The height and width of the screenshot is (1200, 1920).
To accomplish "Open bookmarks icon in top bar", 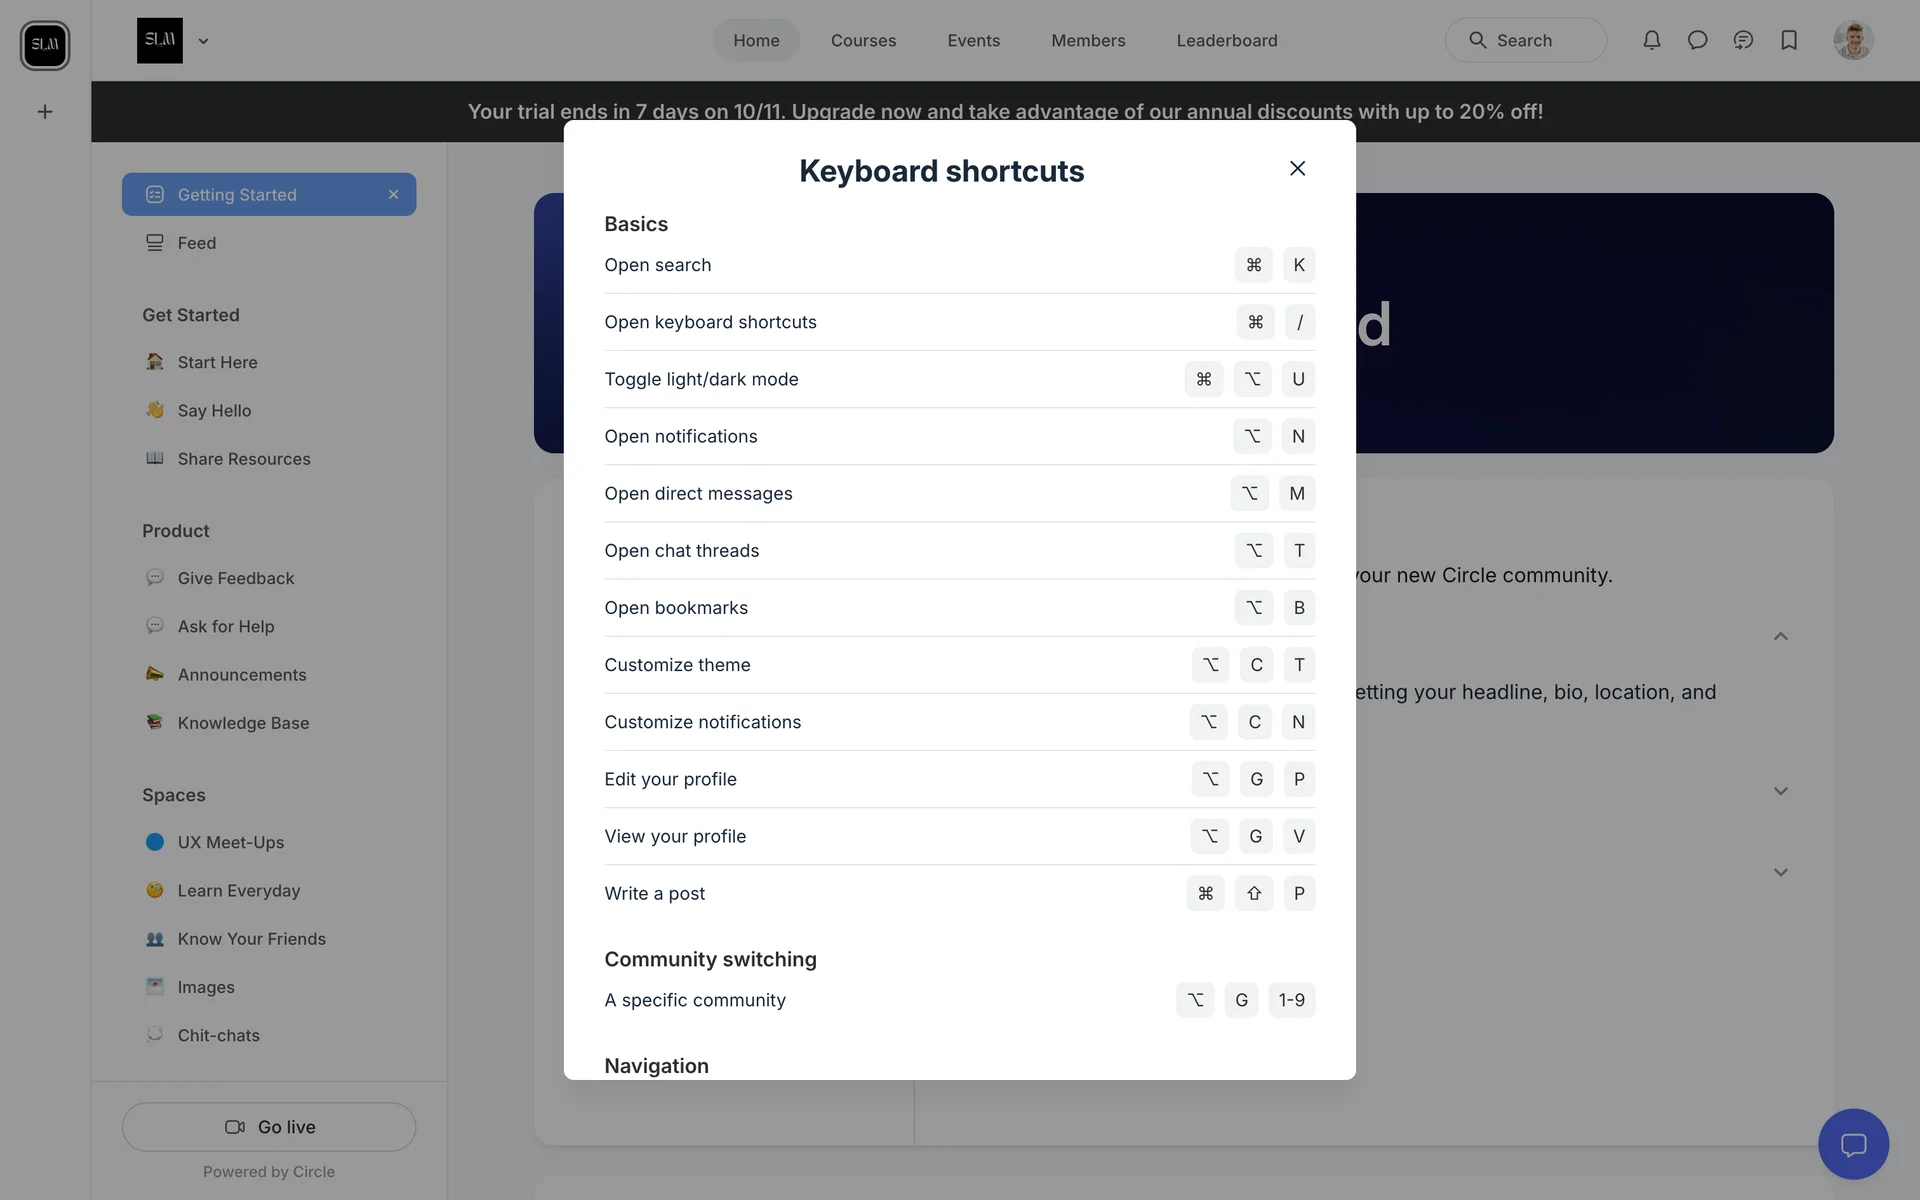I will [1789, 40].
